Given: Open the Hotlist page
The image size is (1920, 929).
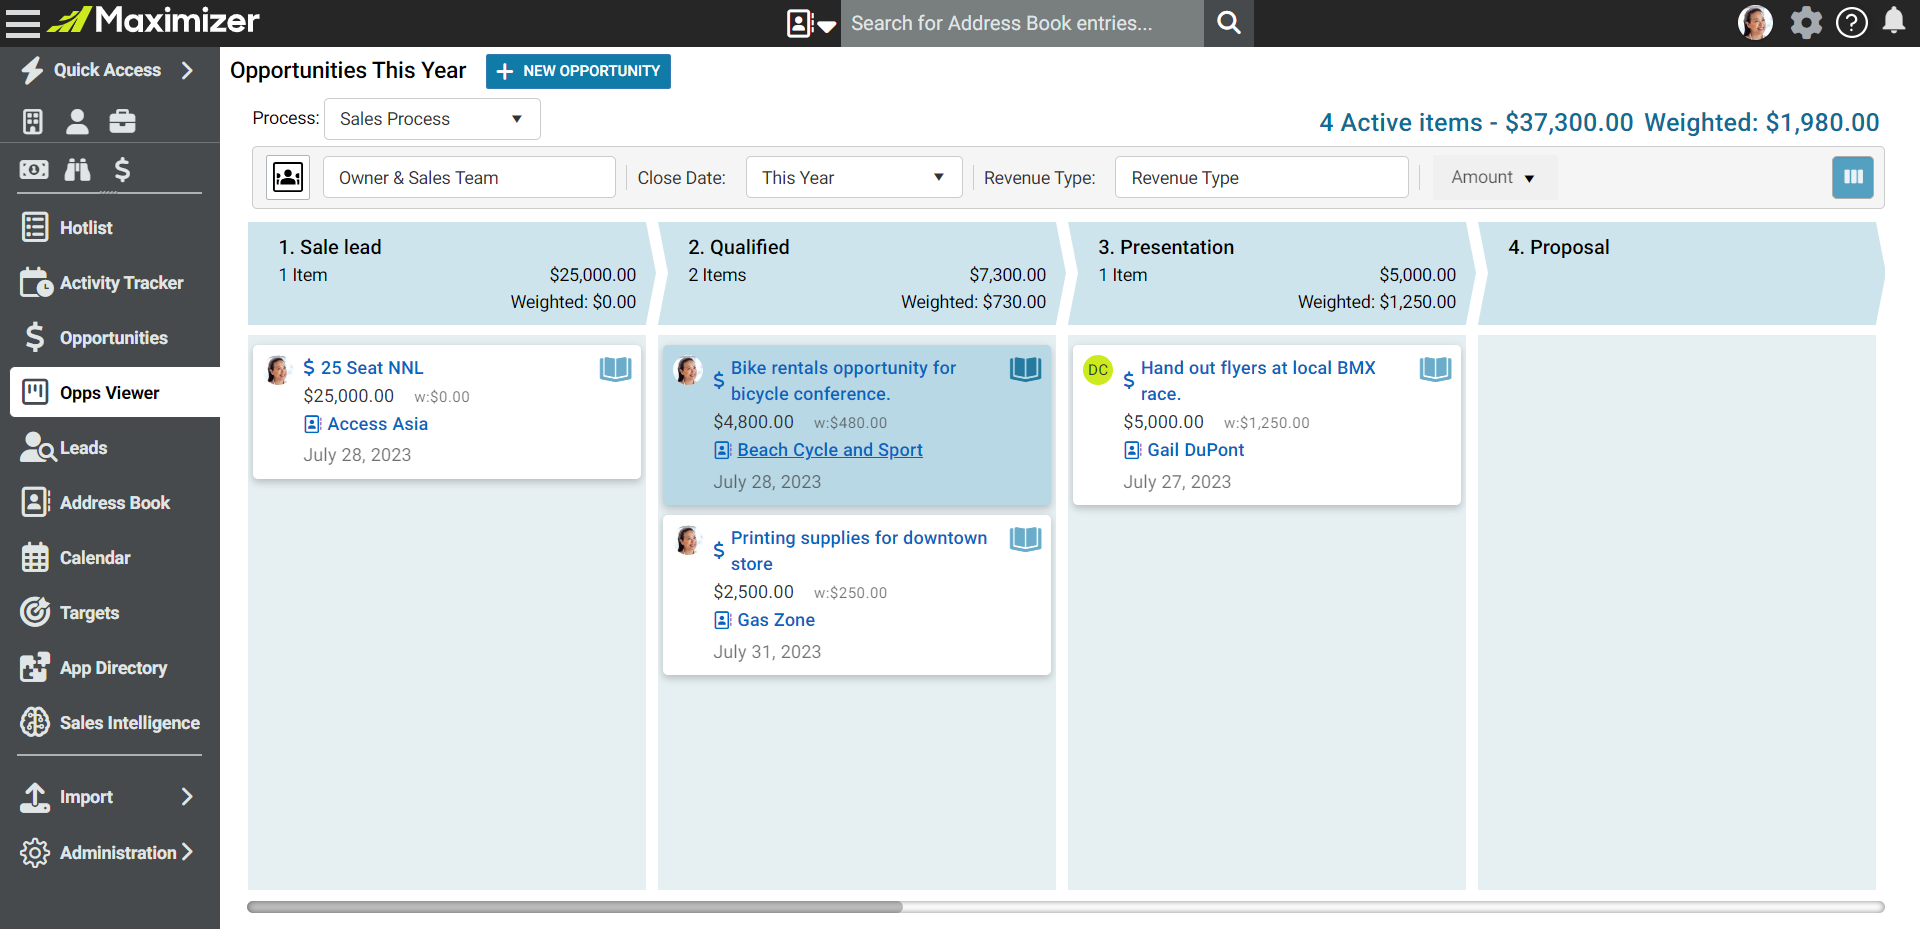Looking at the screenshot, I should pyautogui.click(x=110, y=228).
